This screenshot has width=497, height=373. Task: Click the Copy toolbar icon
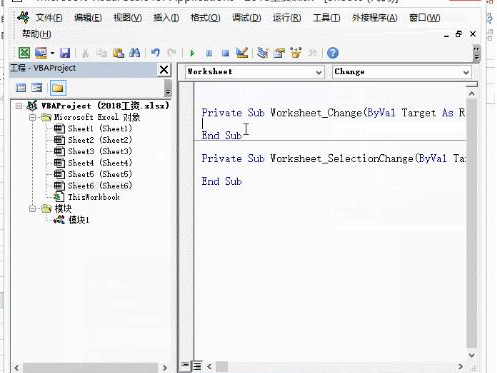(101, 53)
